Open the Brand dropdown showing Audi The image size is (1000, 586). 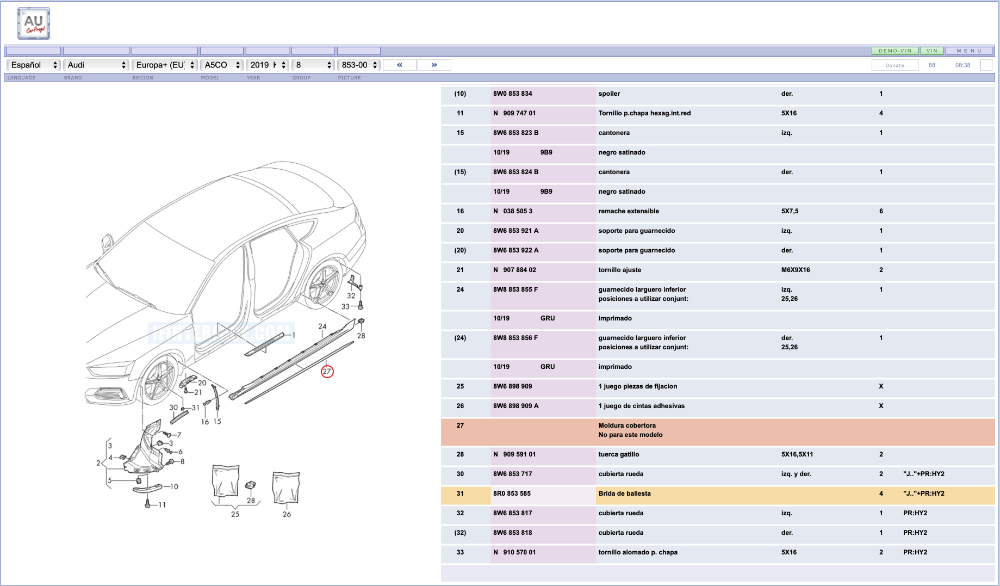click(95, 65)
